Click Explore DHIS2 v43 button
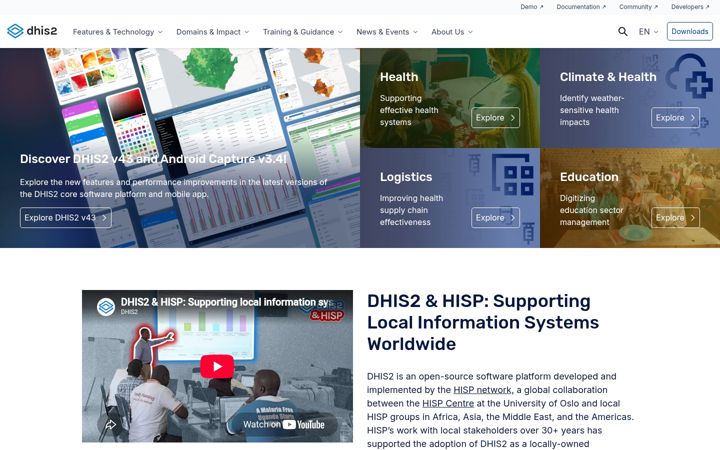 click(x=66, y=218)
